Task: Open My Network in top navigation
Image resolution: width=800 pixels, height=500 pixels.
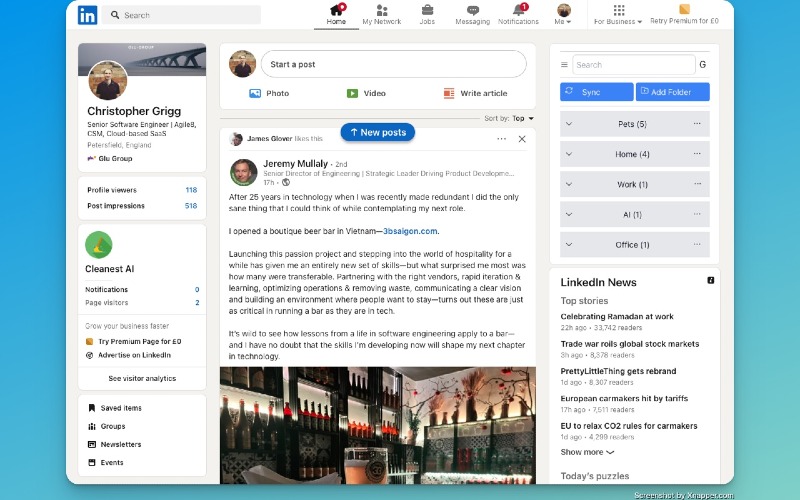Action: [x=382, y=14]
